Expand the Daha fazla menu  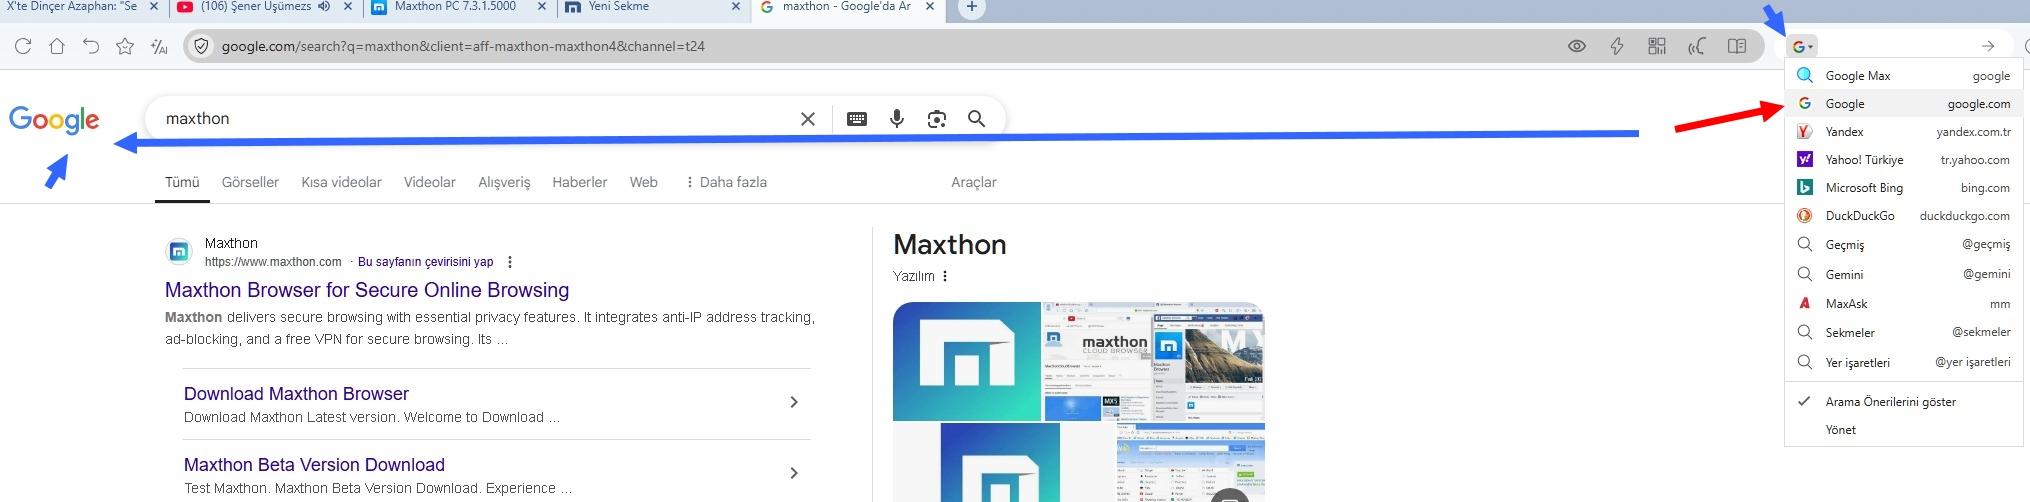coord(726,182)
